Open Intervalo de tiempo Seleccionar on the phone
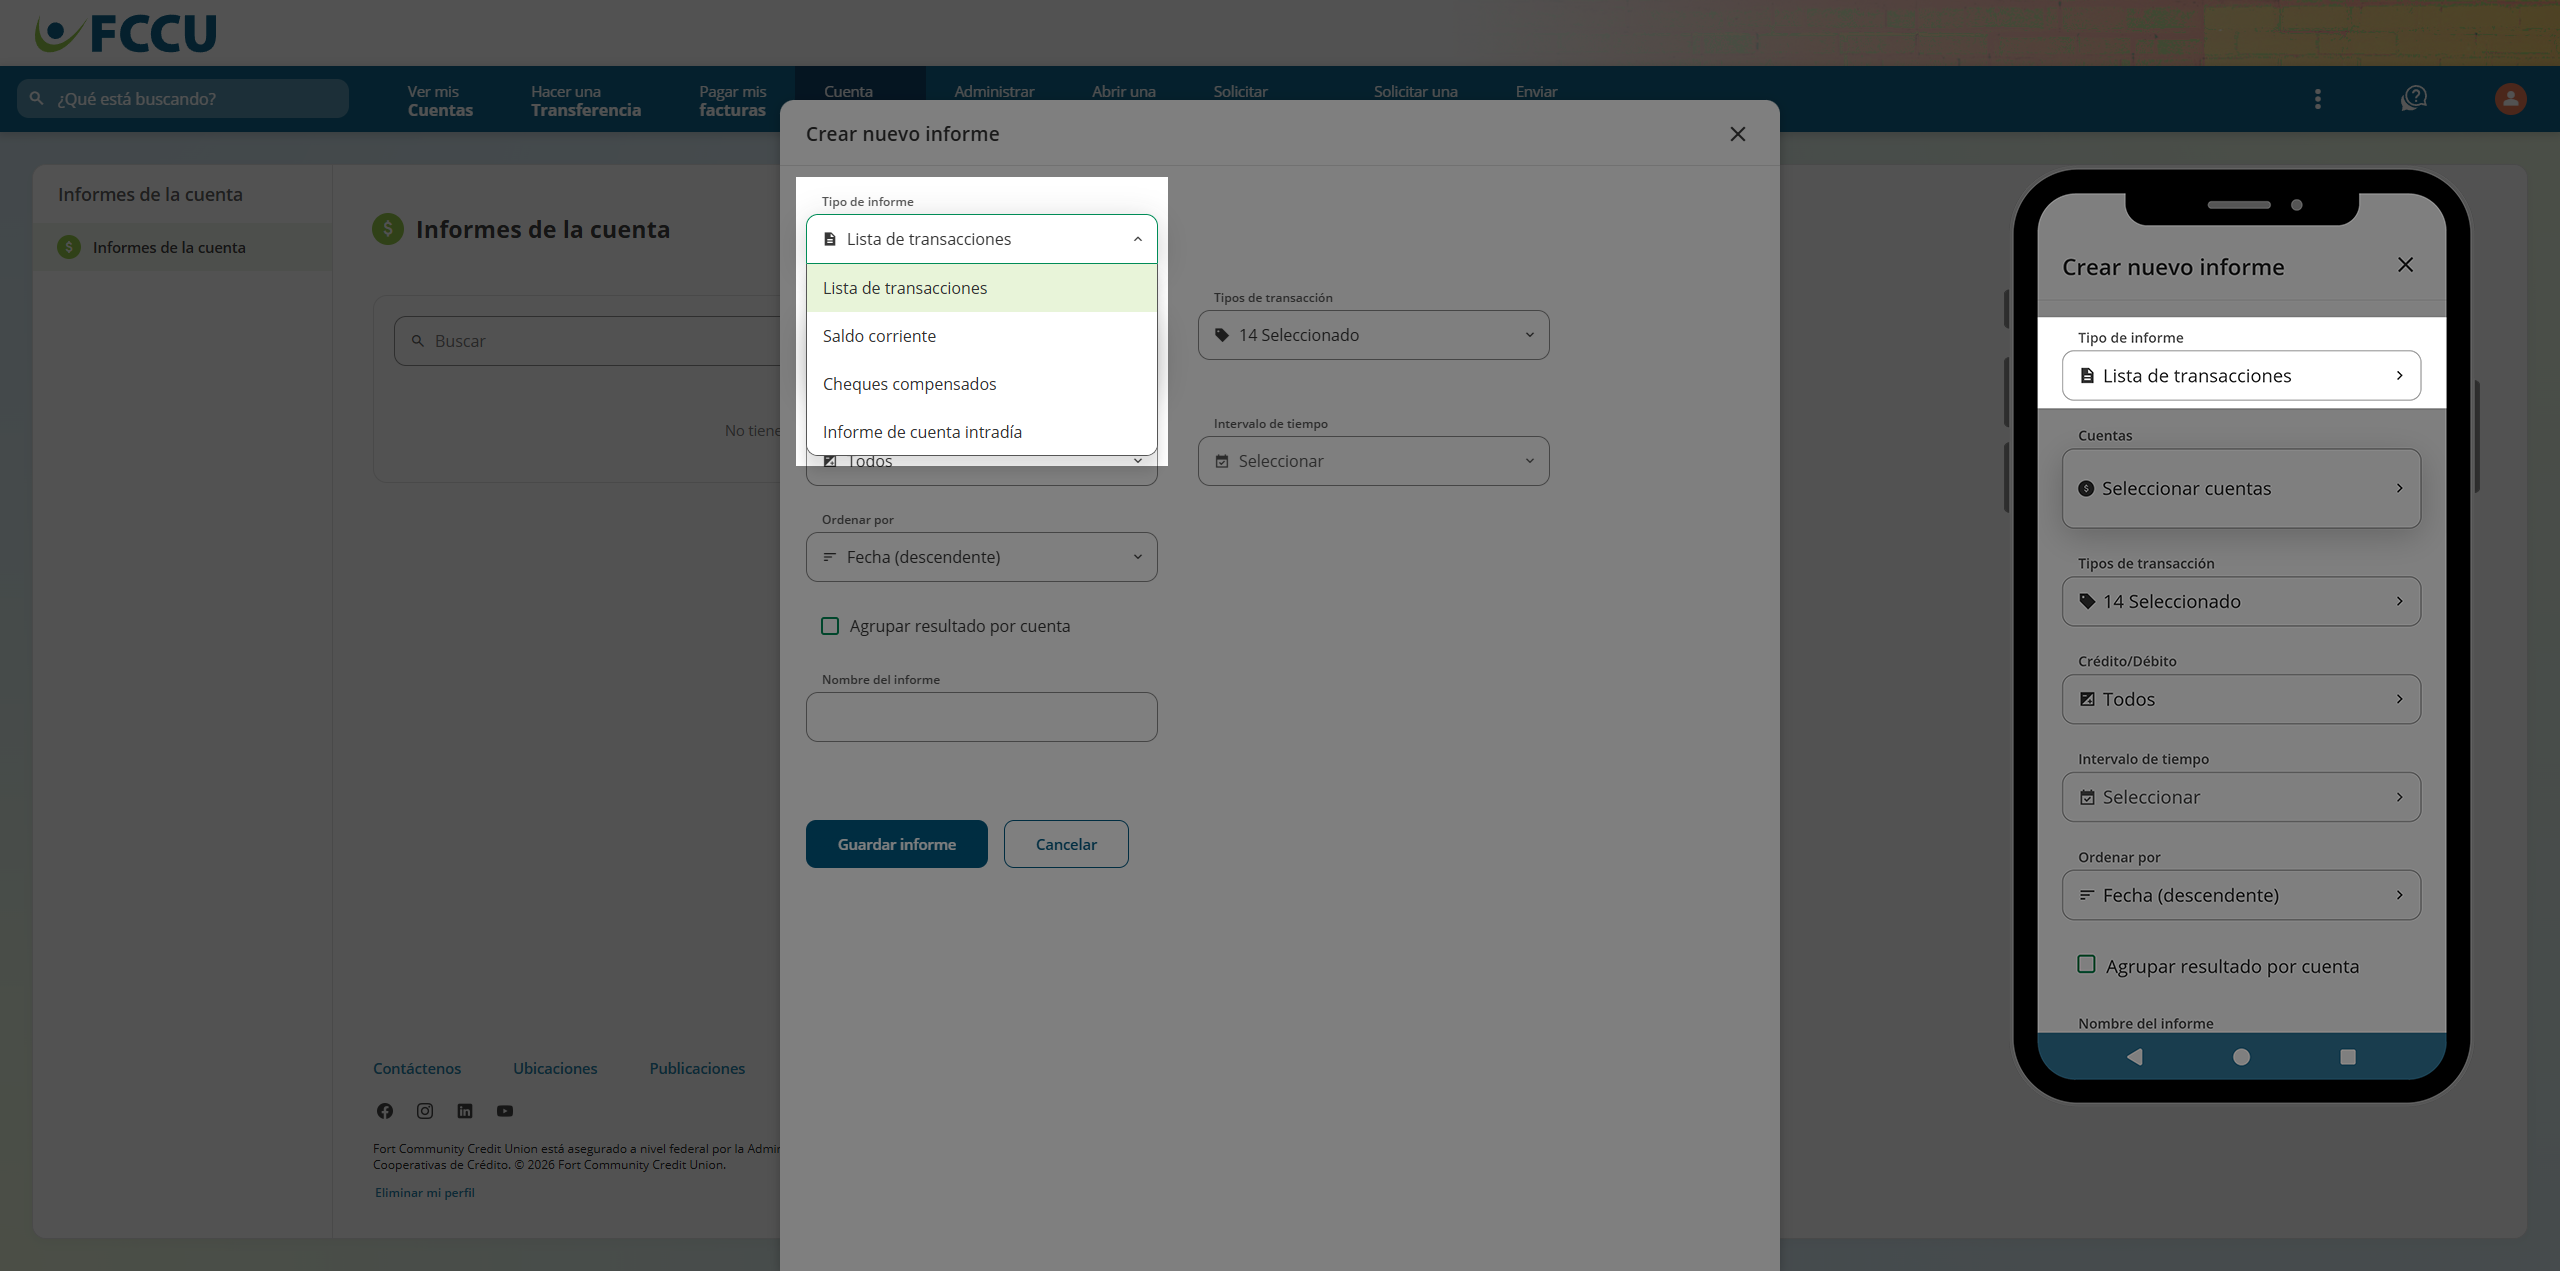Image resolution: width=2560 pixels, height=1271 pixels. (2241, 797)
